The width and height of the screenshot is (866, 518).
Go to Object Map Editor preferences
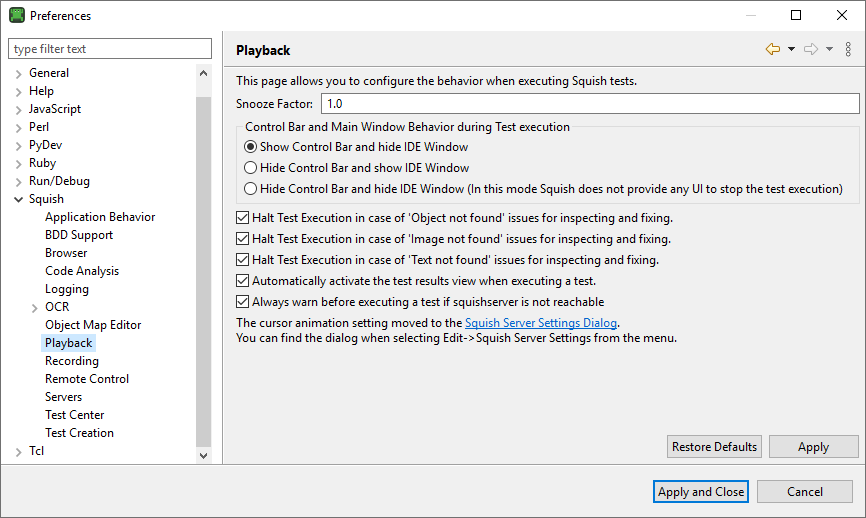coord(93,325)
